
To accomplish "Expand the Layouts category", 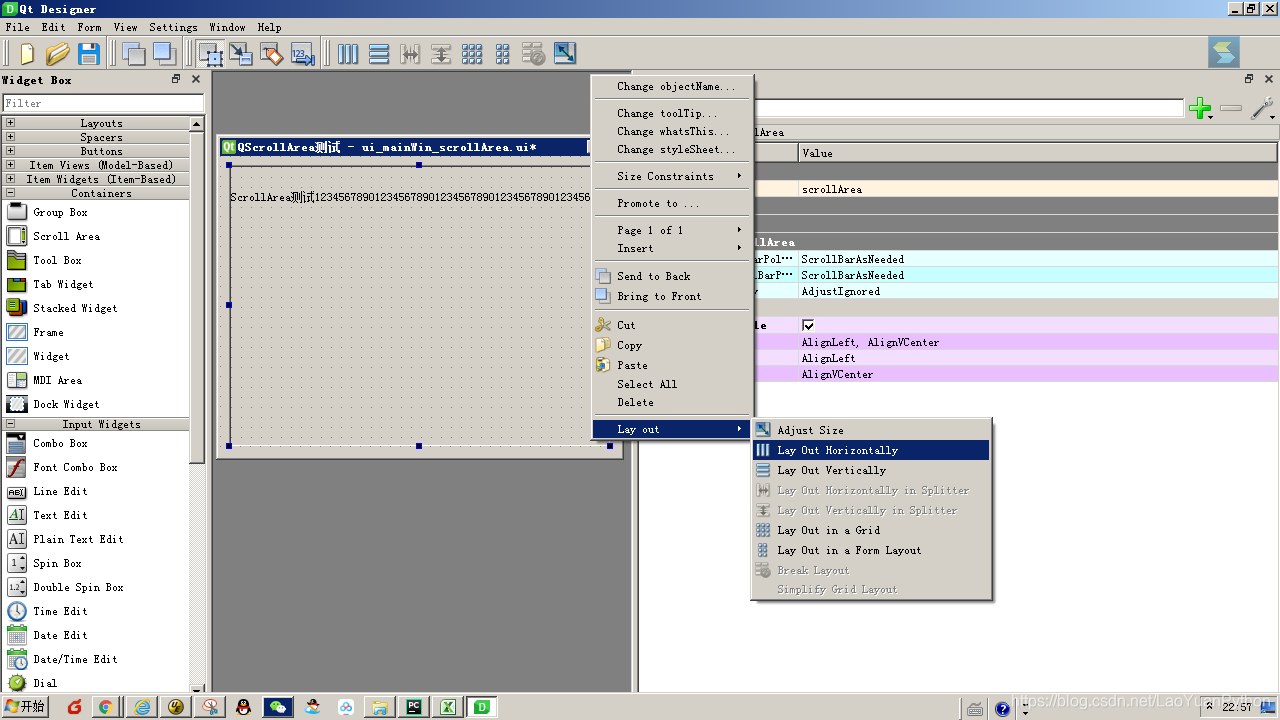I will point(10,123).
